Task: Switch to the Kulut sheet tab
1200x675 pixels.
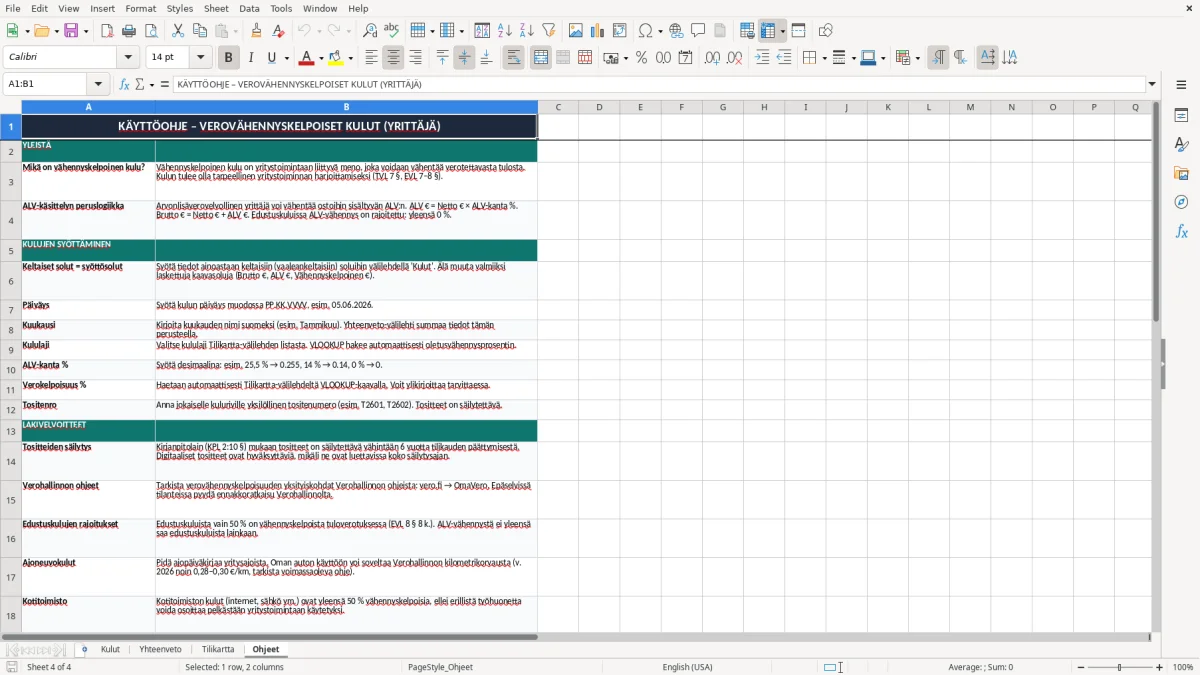Action: [110, 649]
